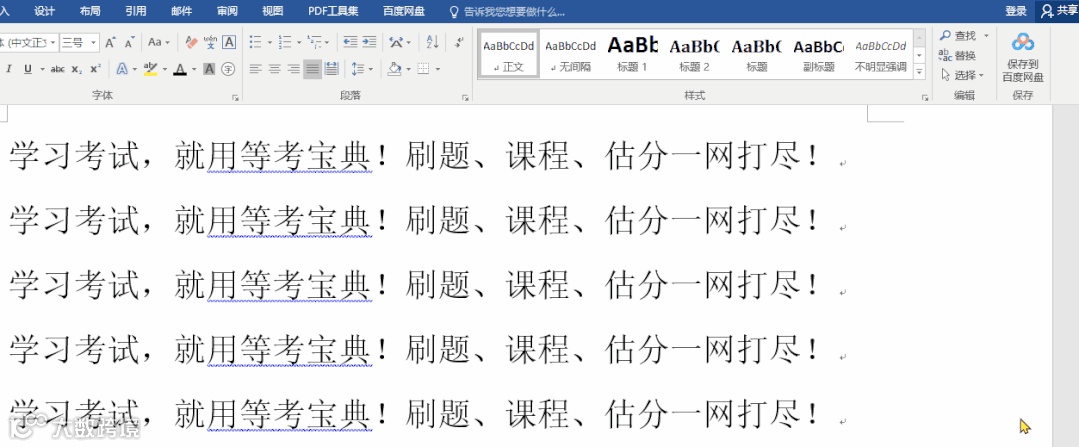Viewport: 1079px width, 447px height.
Task: Click the Shrink Font (smaller A) icon
Action: (129, 43)
